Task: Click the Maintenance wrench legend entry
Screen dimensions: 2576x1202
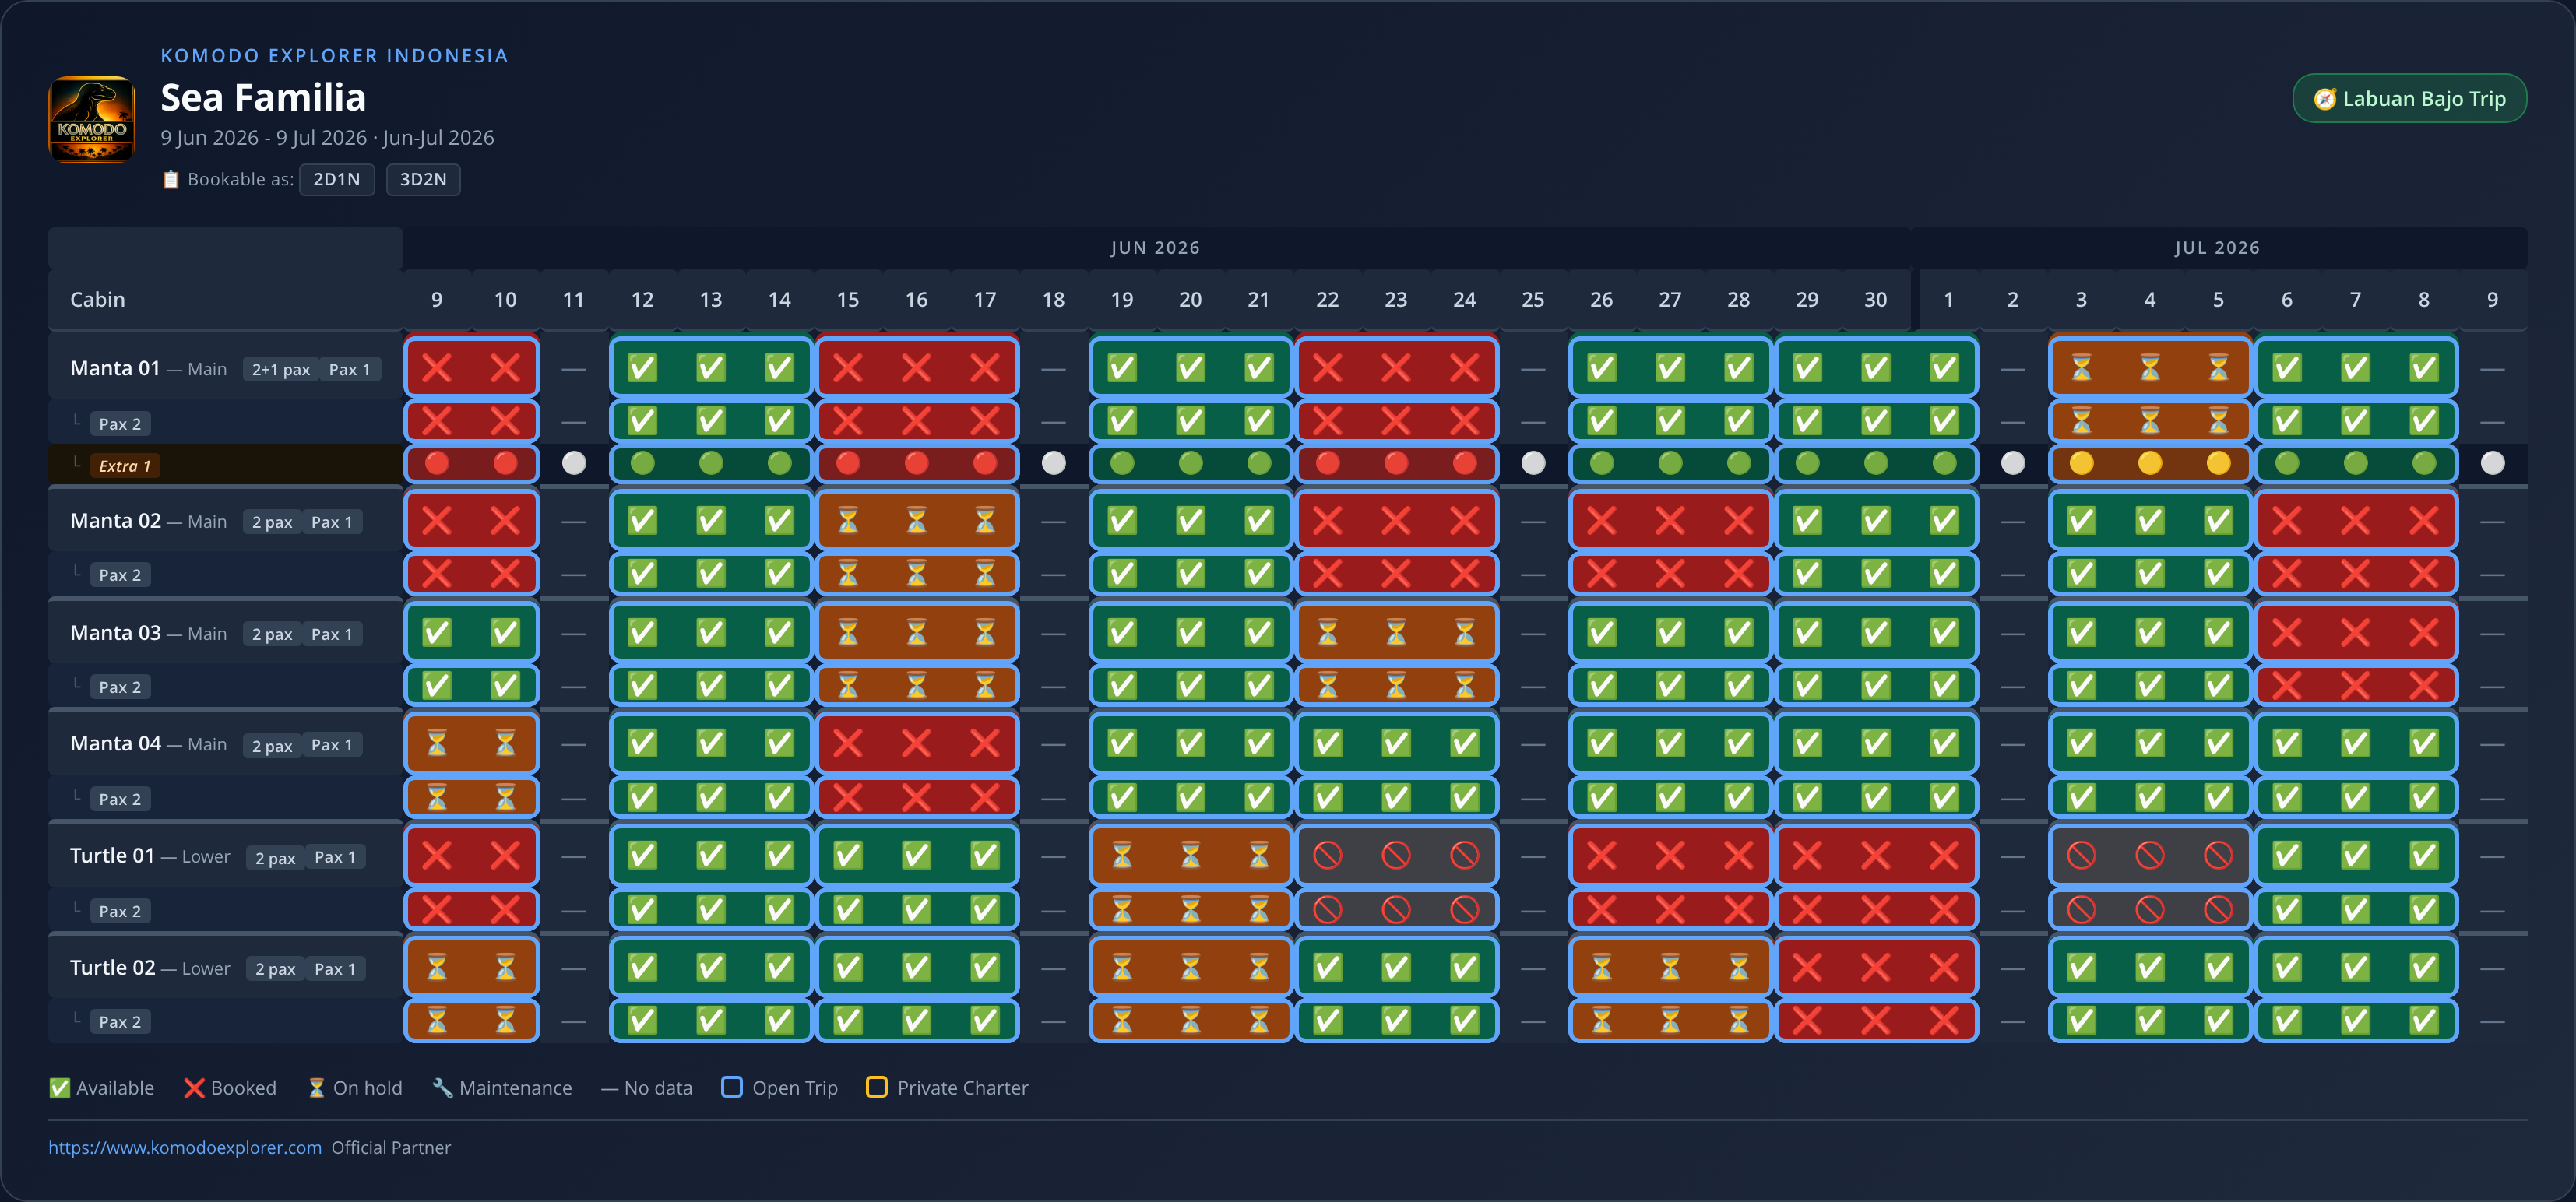Action: [502, 1087]
